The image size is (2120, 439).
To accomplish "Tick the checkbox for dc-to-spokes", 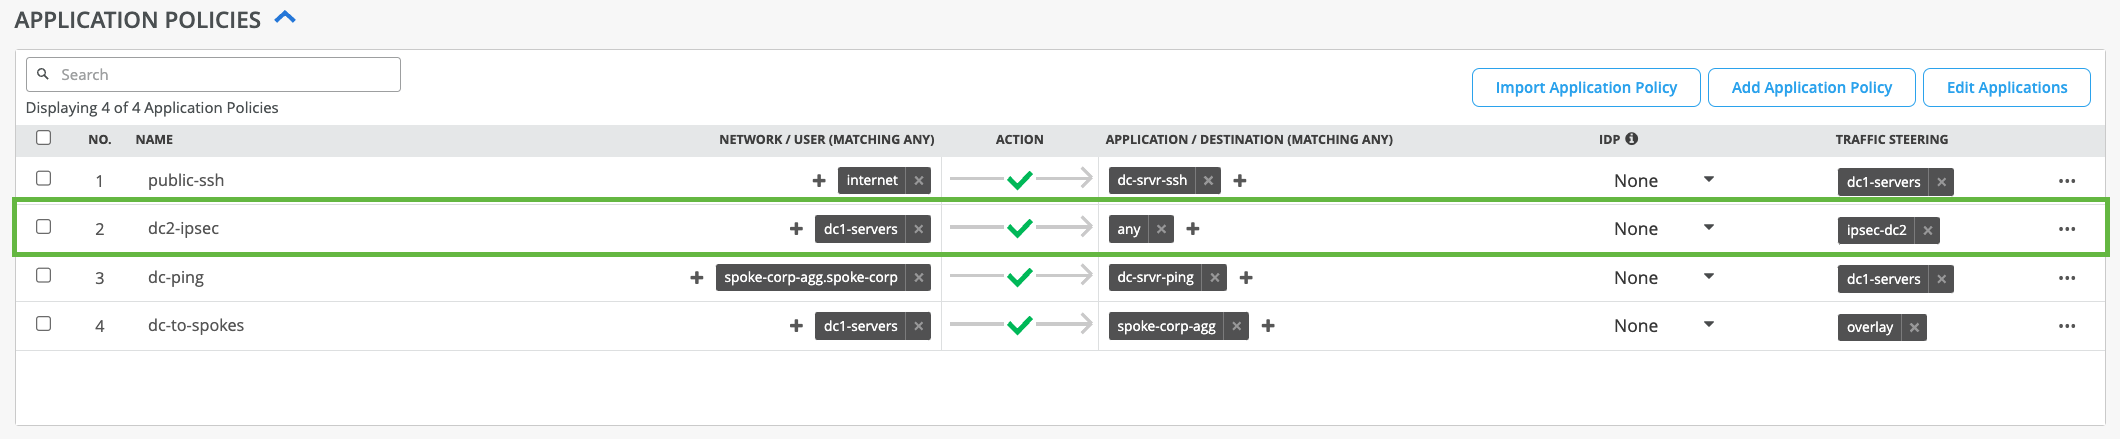I will pos(43,324).
